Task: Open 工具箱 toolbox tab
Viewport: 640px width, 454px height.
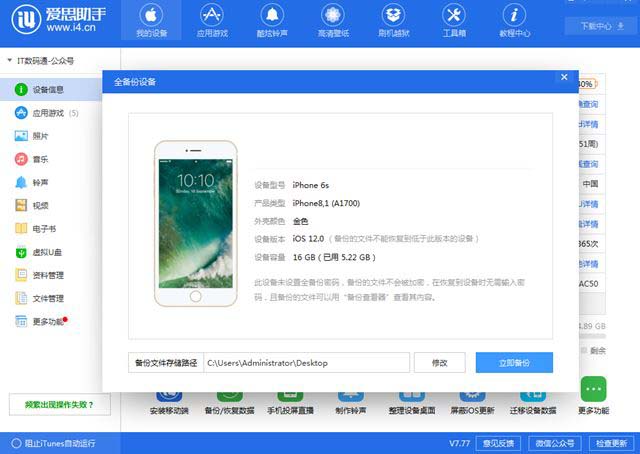Action: click(x=454, y=20)
